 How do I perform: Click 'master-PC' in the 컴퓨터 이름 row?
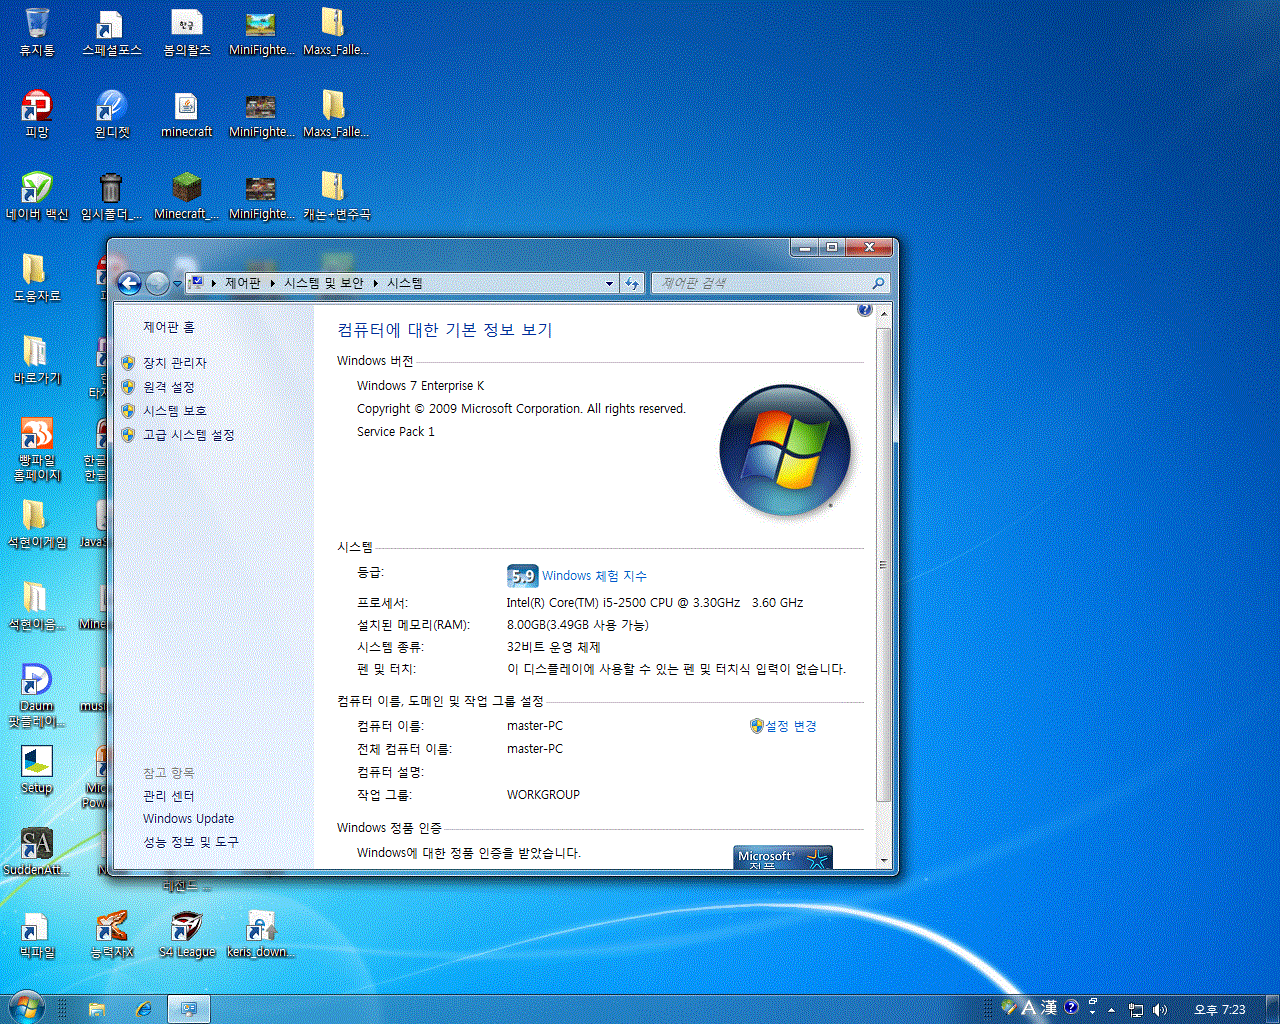535,726
